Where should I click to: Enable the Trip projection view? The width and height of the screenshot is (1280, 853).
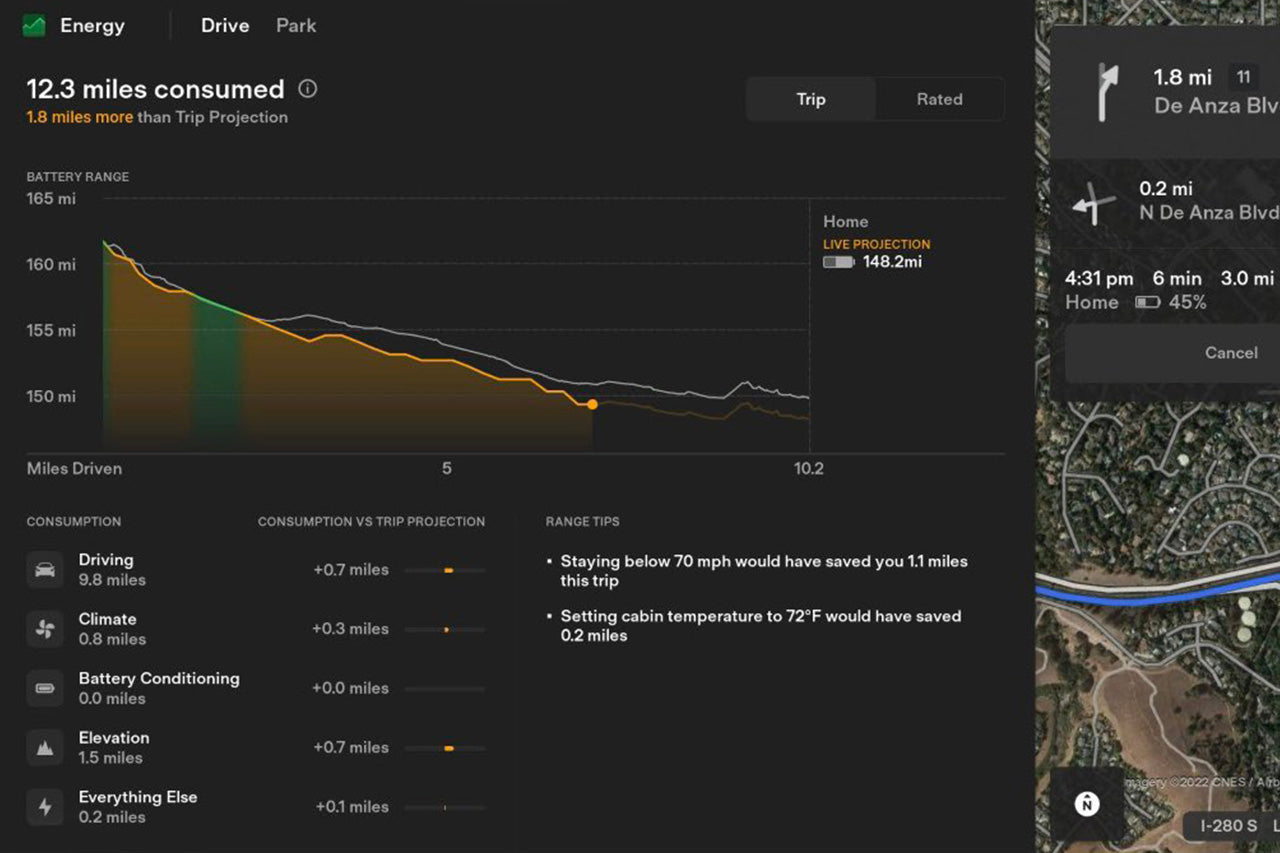pyautogui.click(x=810, y=99)
